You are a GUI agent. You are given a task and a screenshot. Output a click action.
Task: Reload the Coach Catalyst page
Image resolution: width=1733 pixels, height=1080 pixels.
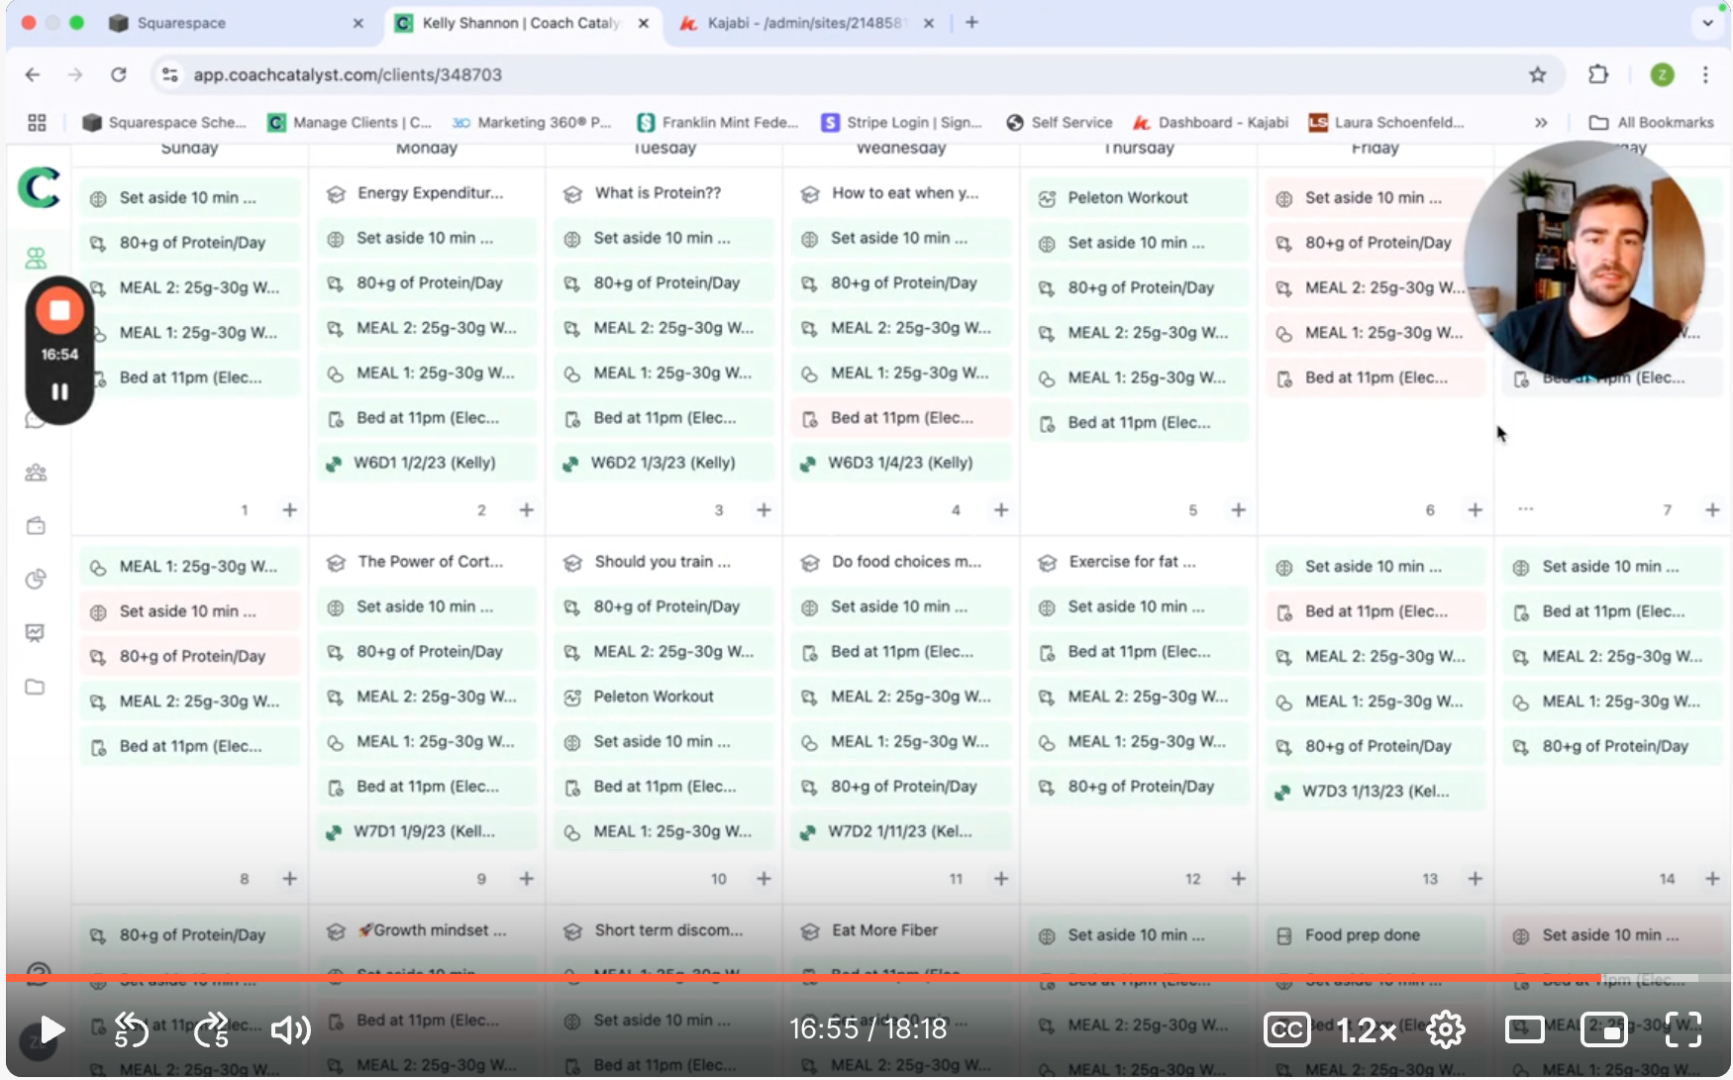click(118, 75)
